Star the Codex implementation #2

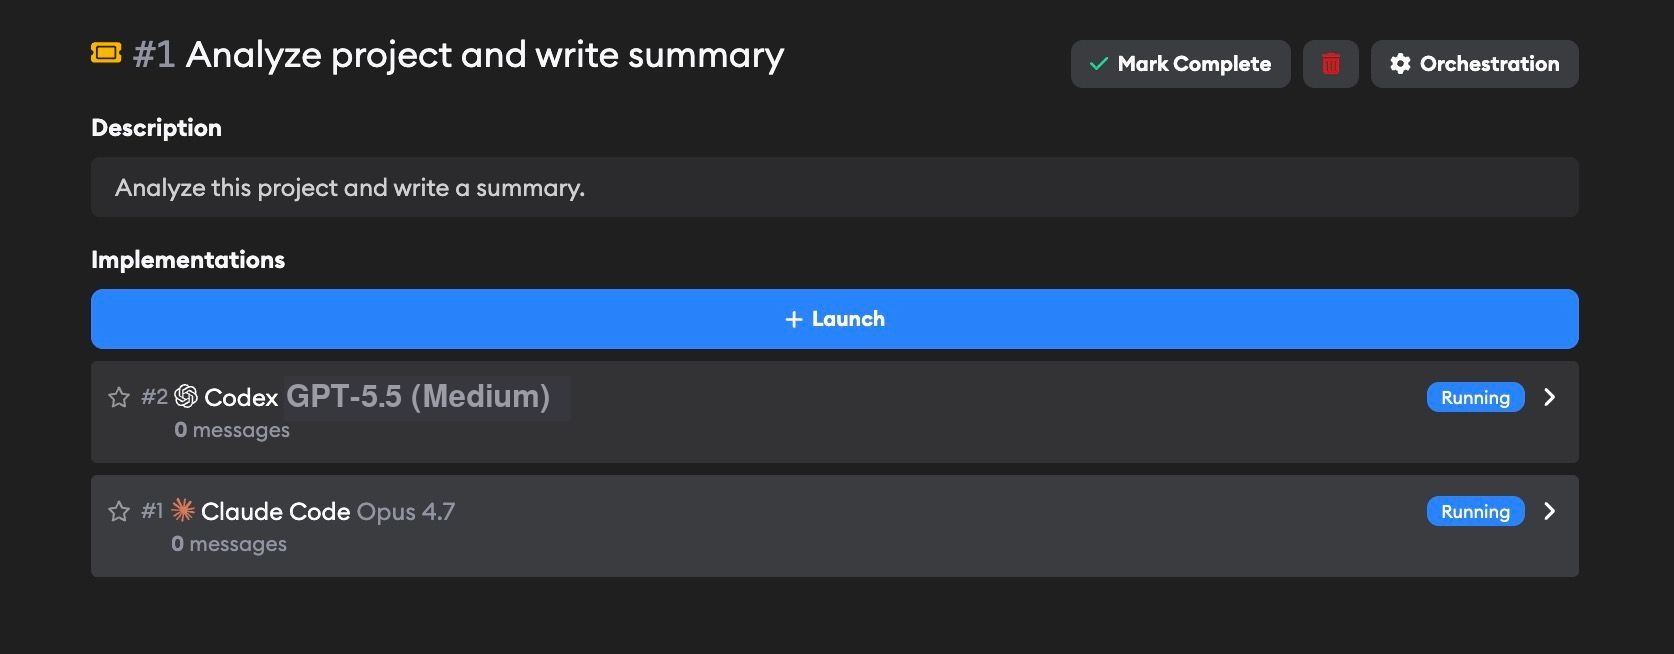pos(119,397)
